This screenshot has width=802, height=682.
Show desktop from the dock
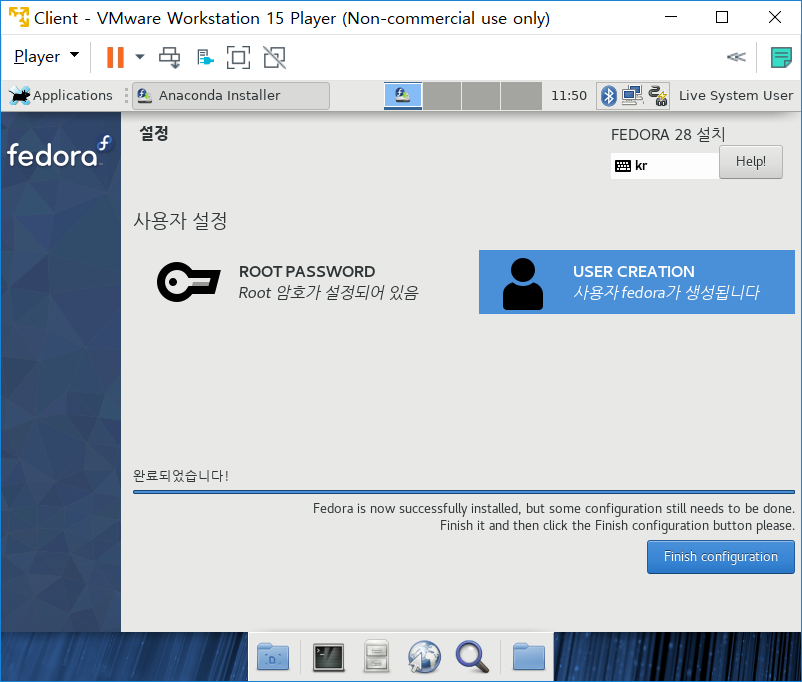tap(273, 657)
